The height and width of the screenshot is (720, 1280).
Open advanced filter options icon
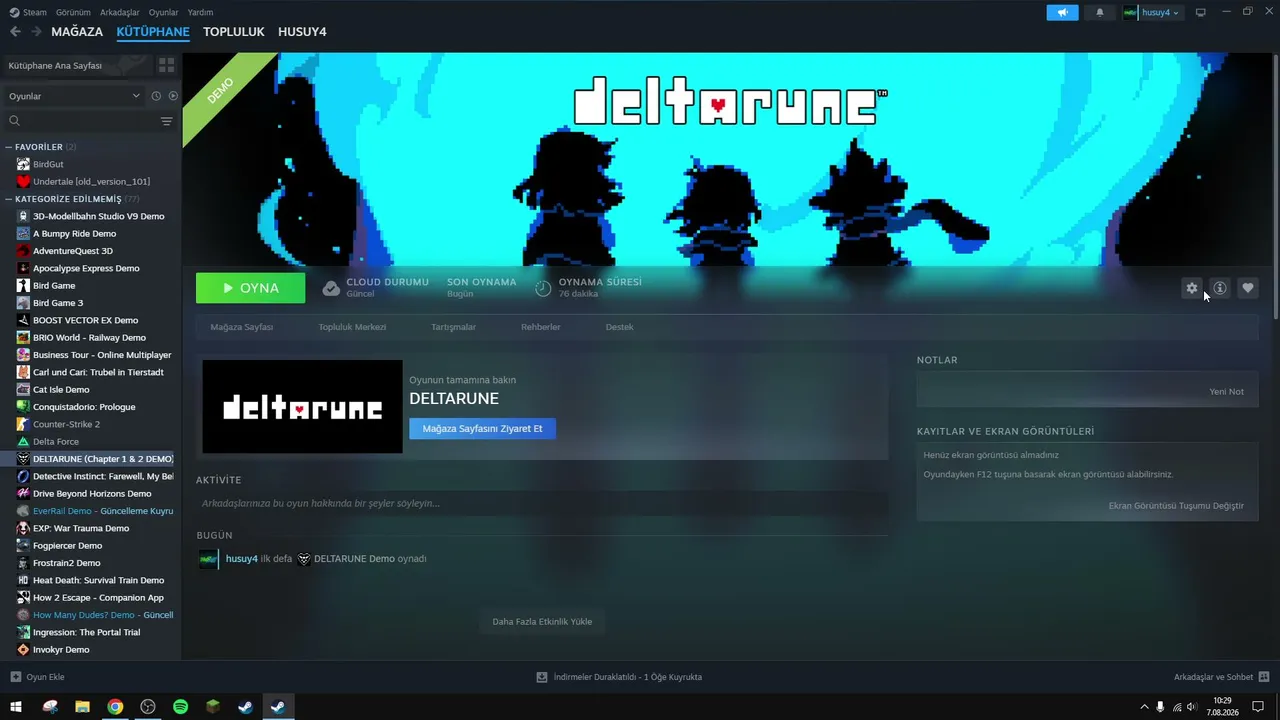tap(166, 121)
